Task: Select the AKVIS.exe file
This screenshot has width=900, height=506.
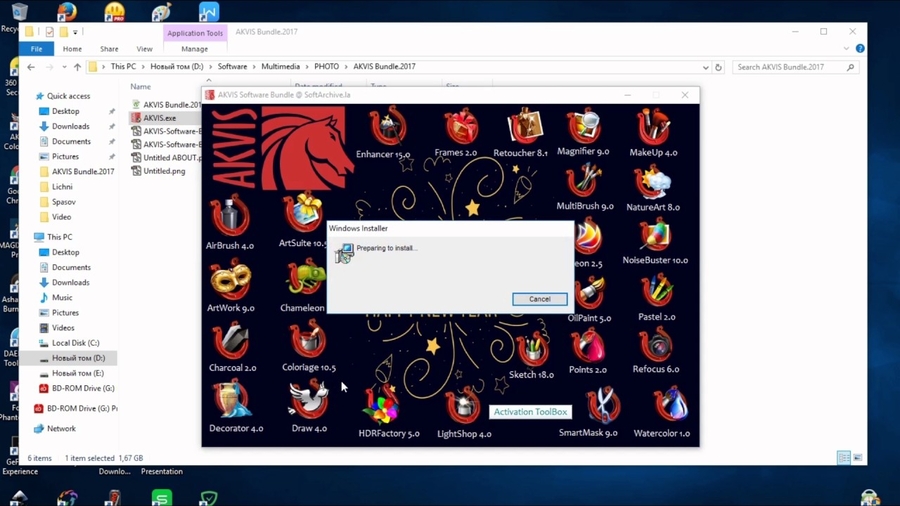Action: 159,118
